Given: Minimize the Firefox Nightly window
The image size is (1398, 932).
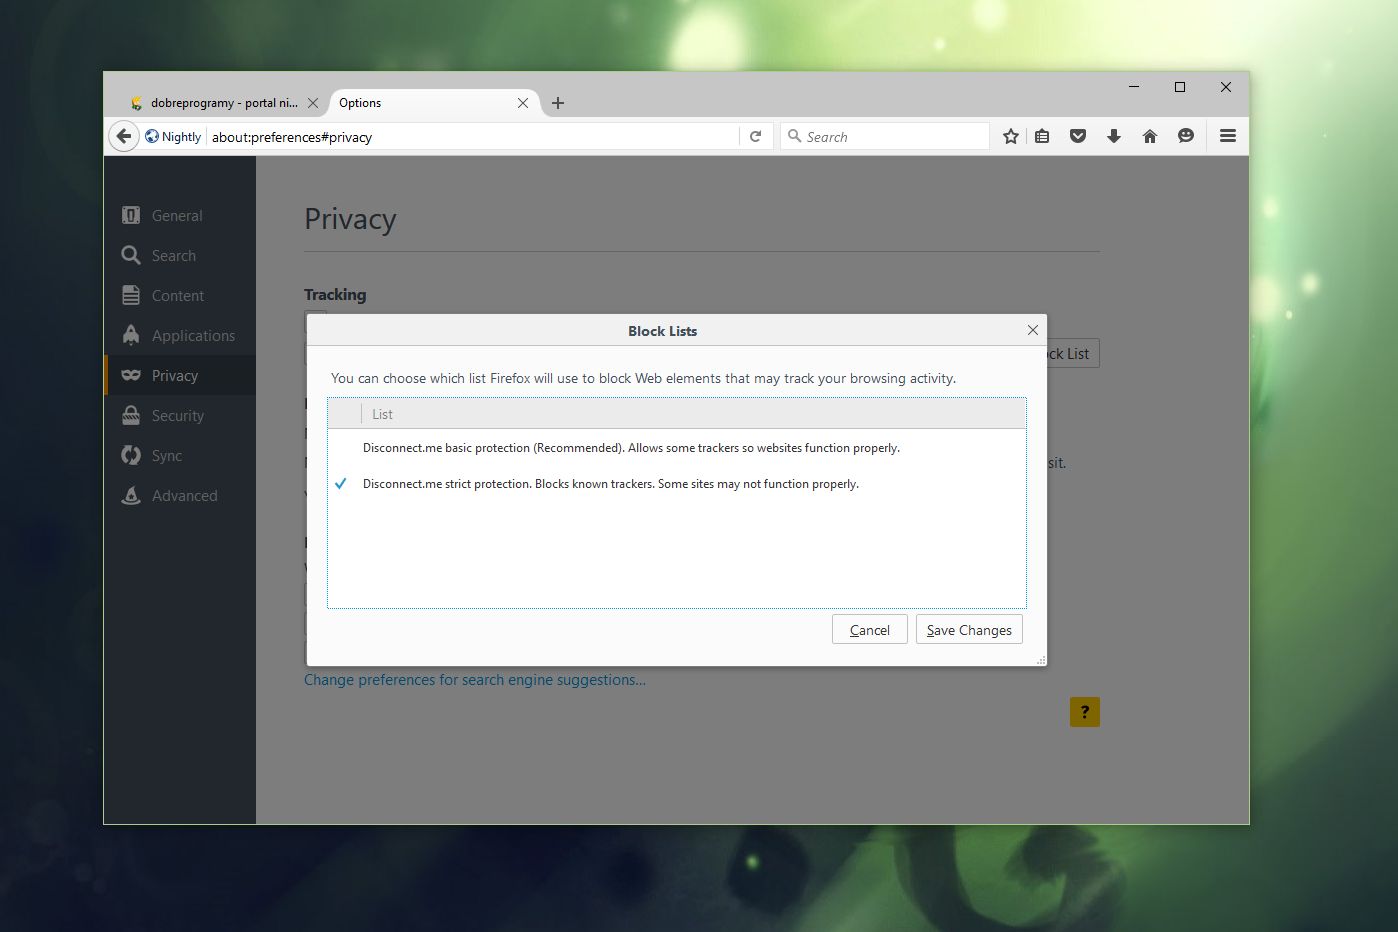Looking at the screenshot, I should (1134, 87).
